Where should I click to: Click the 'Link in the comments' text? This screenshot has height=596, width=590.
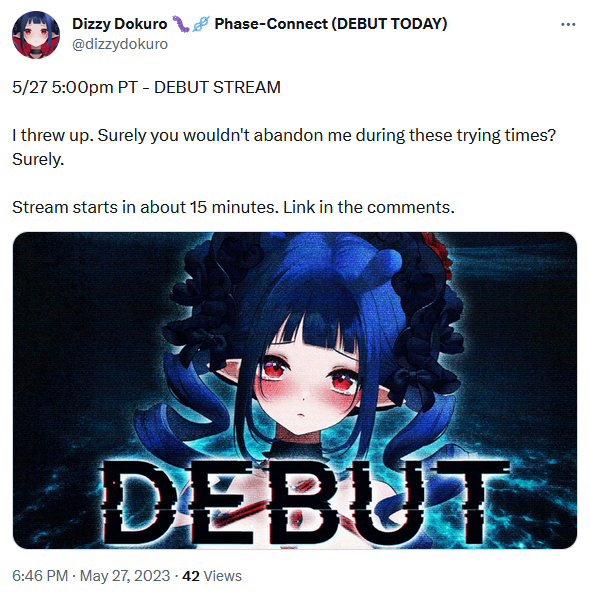point(369,208)
